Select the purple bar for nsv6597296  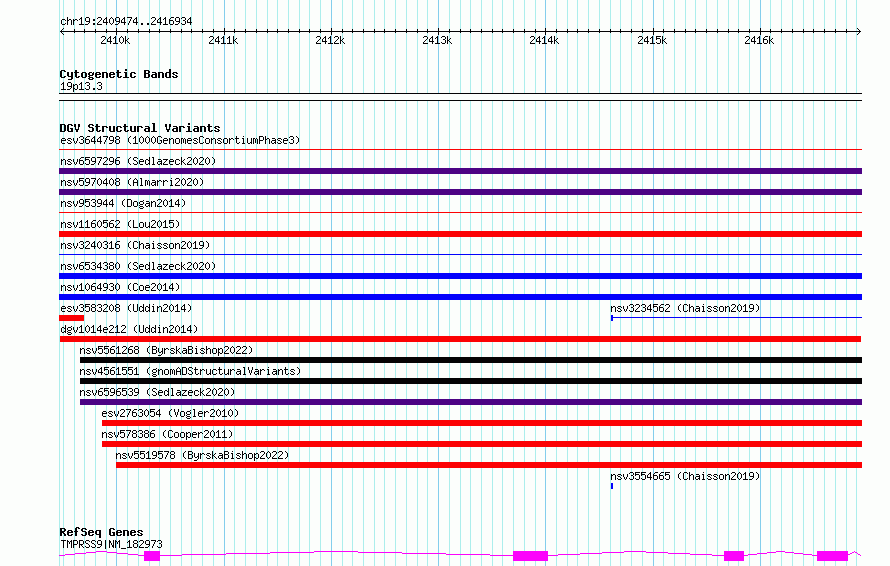coord(460,171)
